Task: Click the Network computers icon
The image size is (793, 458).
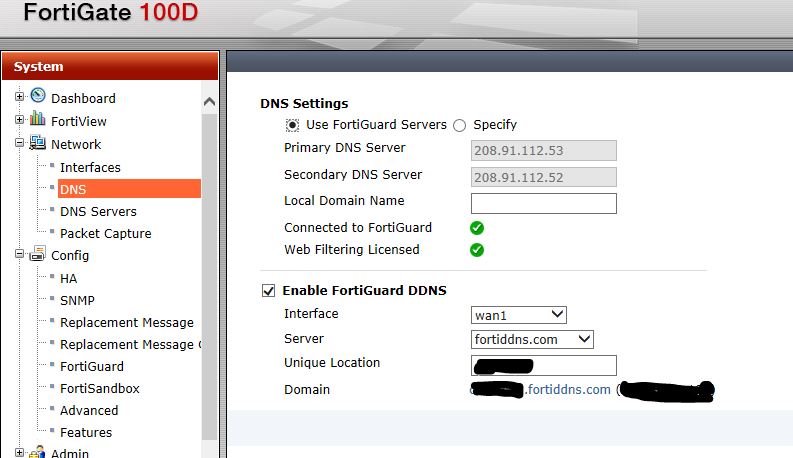Action: click(x=38, y=143)
